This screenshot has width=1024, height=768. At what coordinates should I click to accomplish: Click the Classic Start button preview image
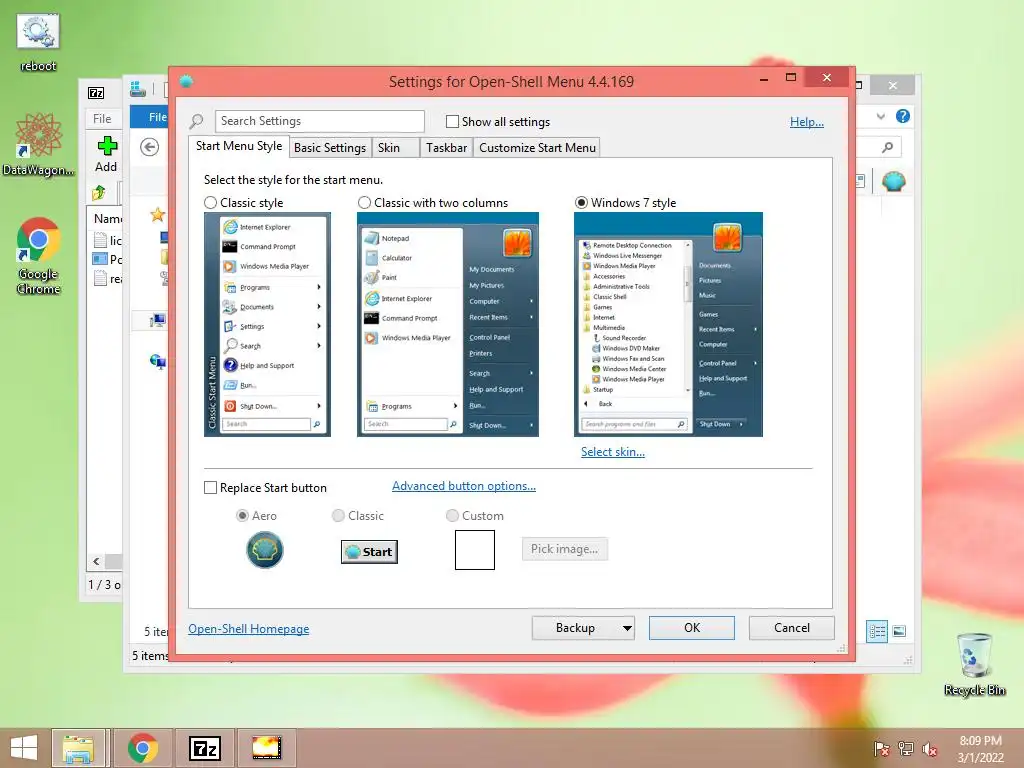point(369,552)
